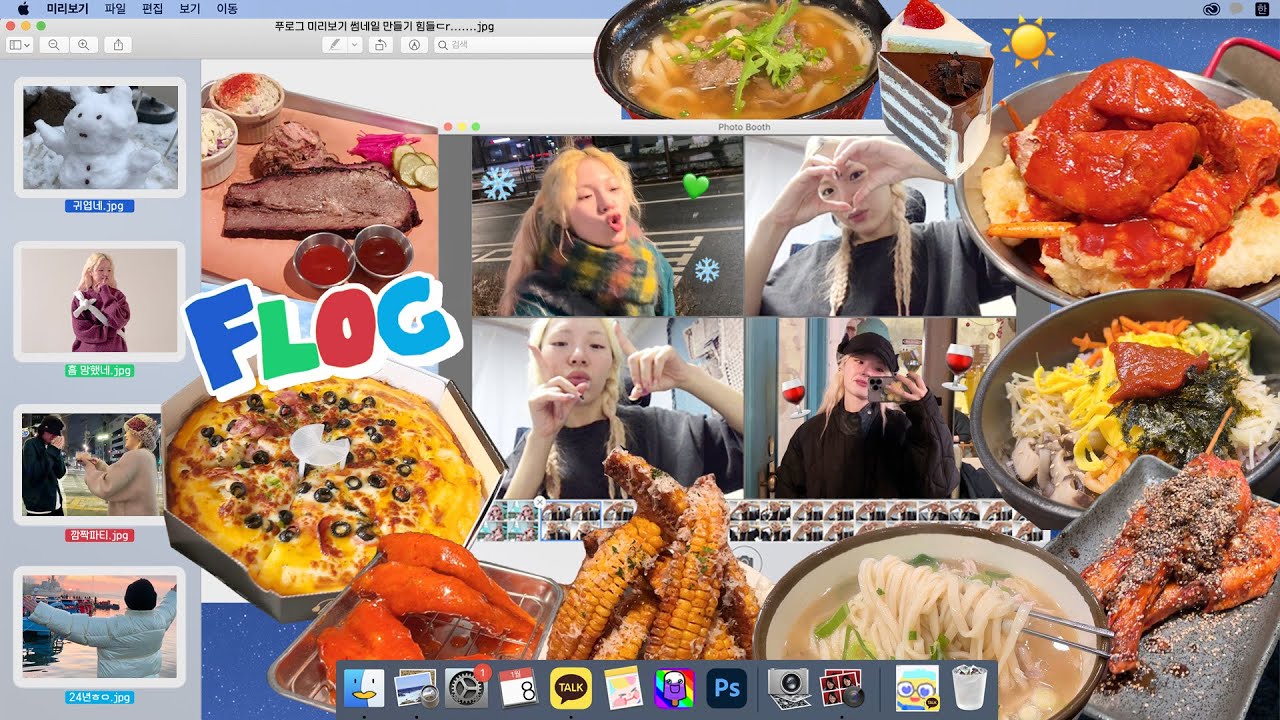Open the 보기 menu
The width and height of the screenshot is (1280, 720).
pos(190,8)
